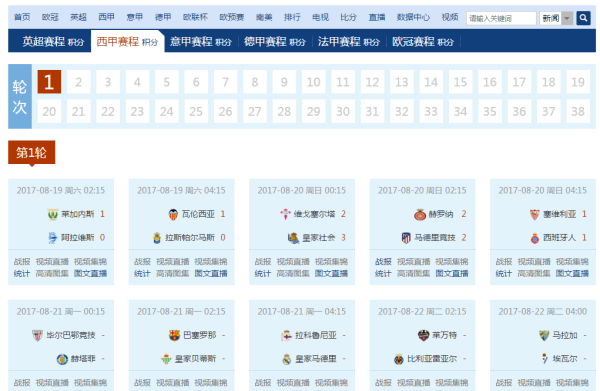Open 战报 for Barcelona vs Real Betis
The height and width of the screenshot is (391, 600).
[142, 383]
